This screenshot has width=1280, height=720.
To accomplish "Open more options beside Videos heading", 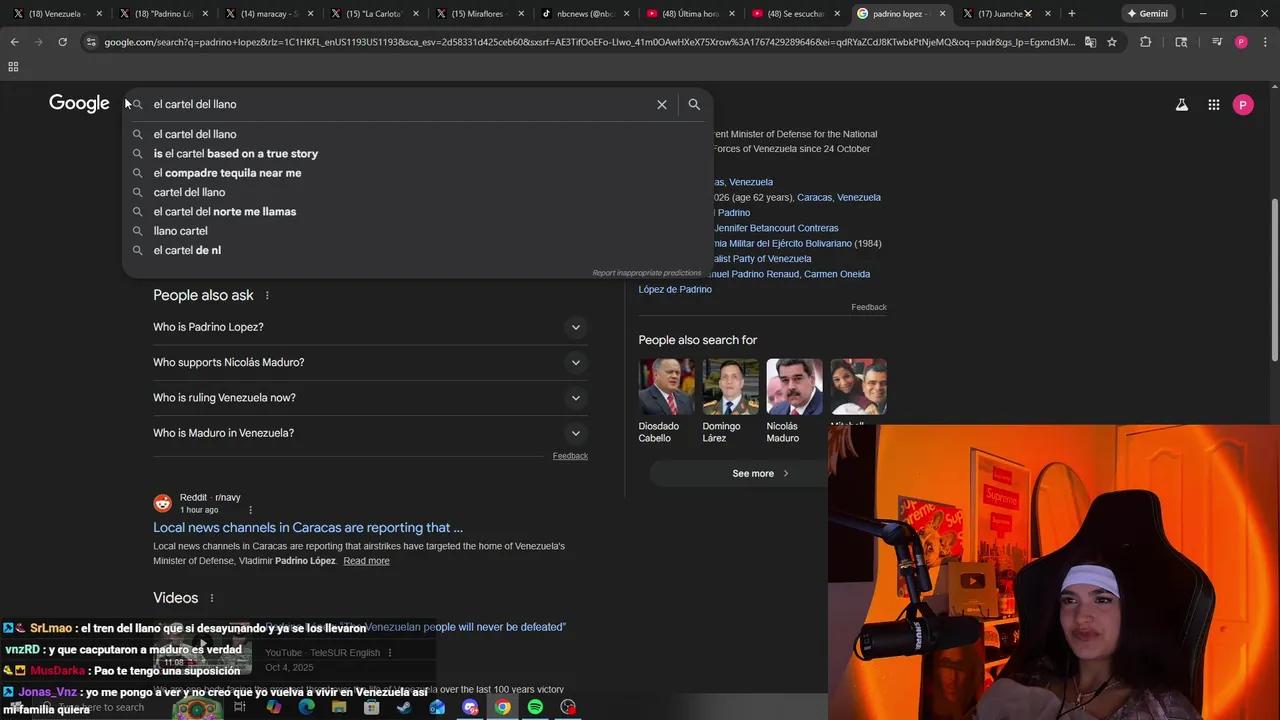I will [x=211, y=598].
